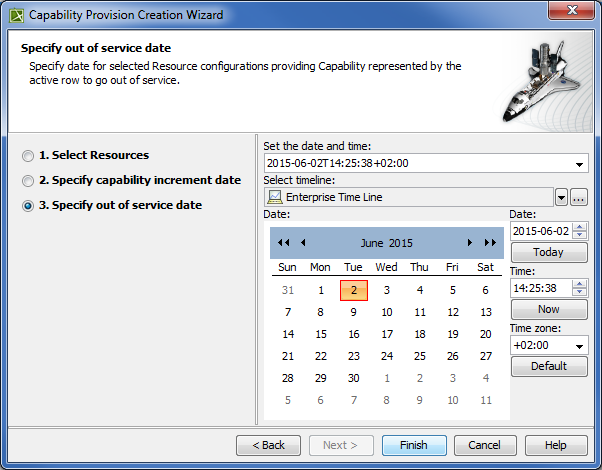Select June 15 in calendar
This screenshot has height=470, width=602.
pyautogui.click(x=321, y=334)
